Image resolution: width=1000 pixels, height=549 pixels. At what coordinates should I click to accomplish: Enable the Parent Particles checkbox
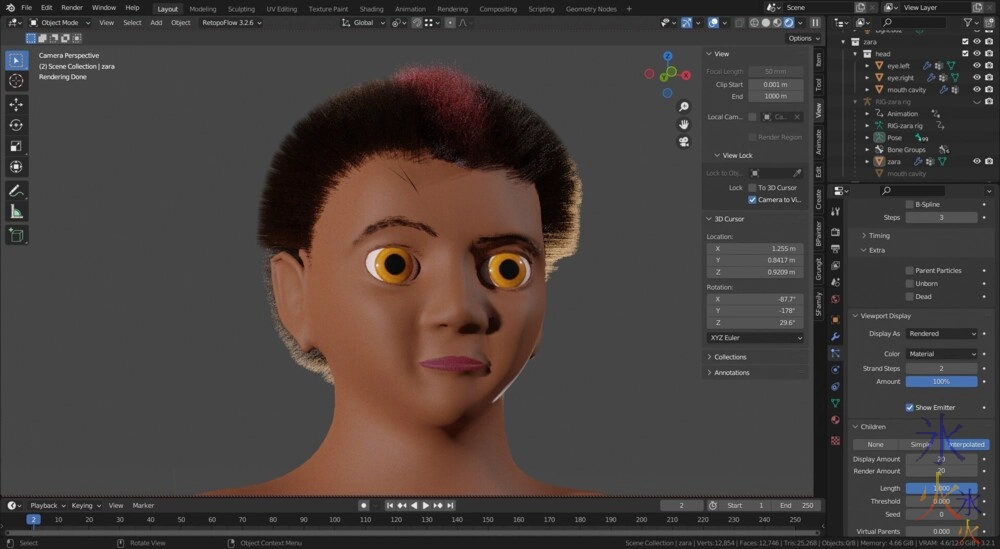coord(909,270)
